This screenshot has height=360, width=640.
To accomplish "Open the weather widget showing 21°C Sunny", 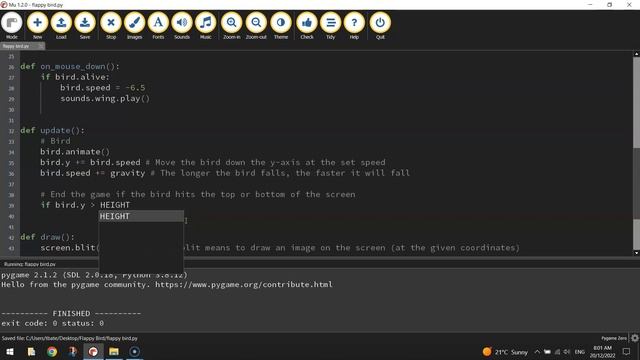I will click(x=505, y=352).
